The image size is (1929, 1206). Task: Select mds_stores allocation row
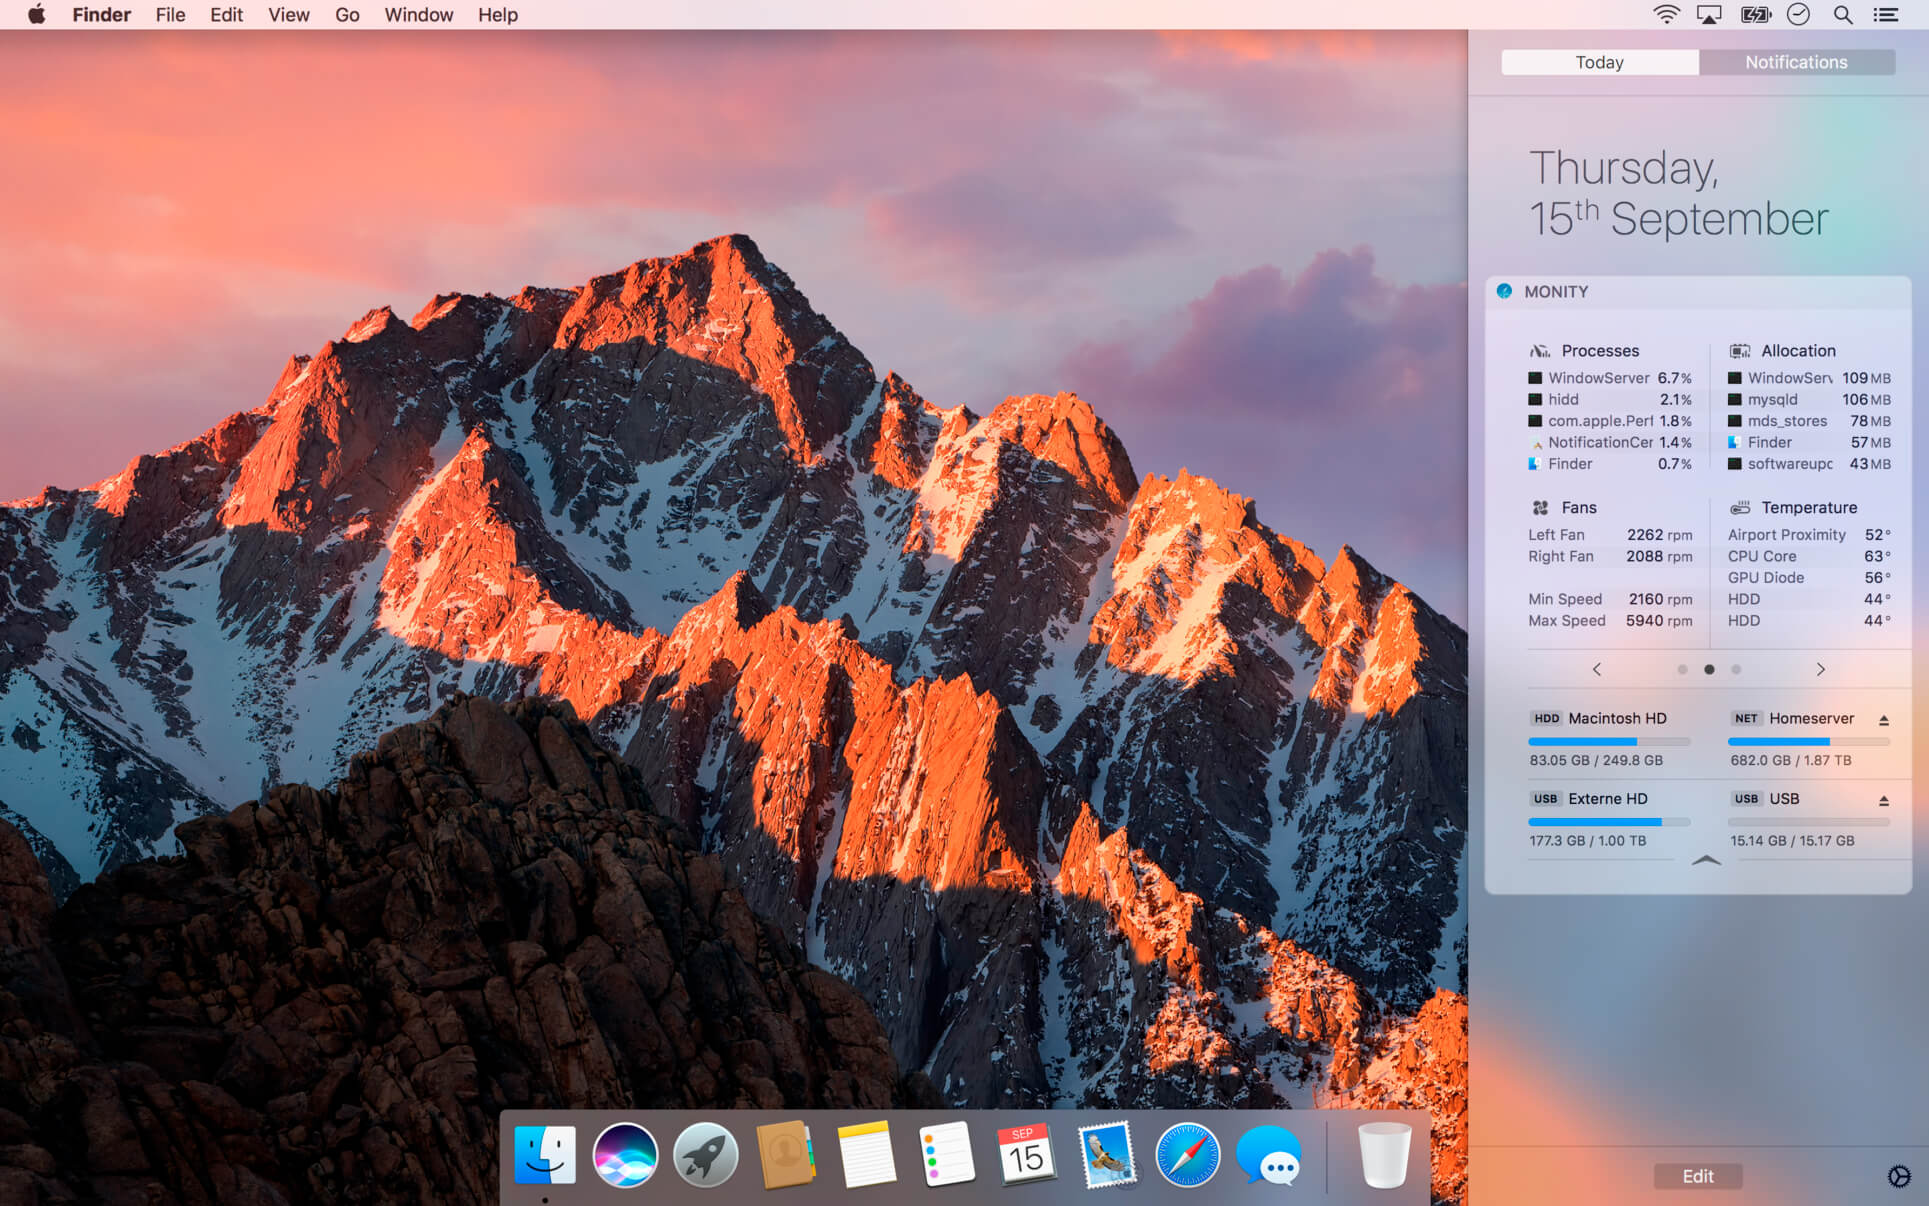point(1809,421)
